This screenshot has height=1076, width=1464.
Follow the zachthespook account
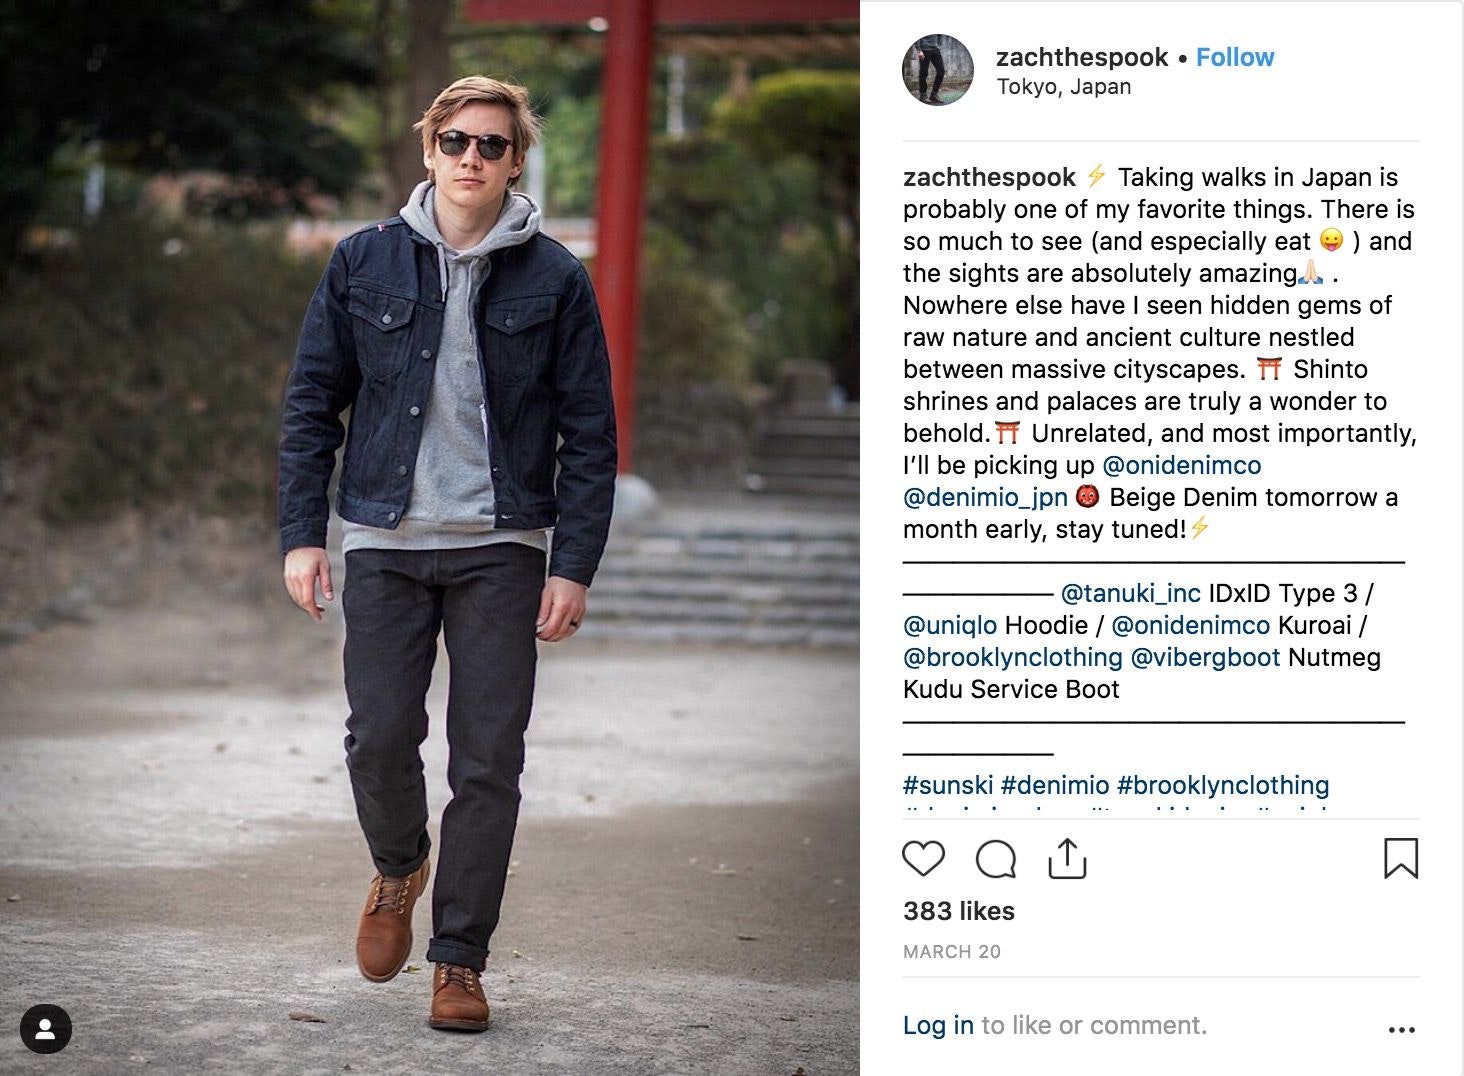click(x=1235, y=57)
